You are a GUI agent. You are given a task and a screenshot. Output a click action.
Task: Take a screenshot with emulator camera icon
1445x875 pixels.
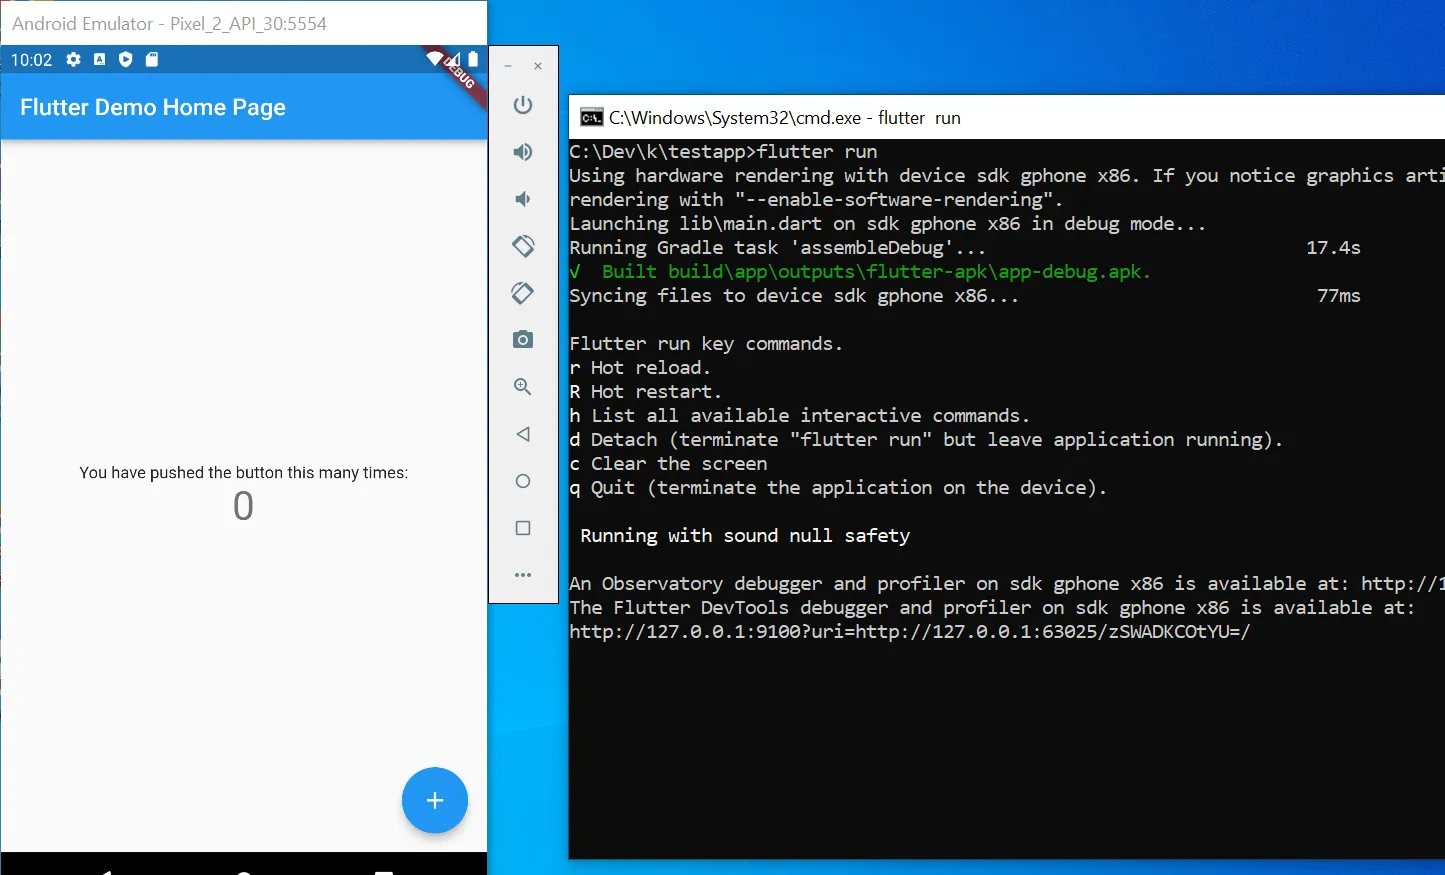coord(523,340)
